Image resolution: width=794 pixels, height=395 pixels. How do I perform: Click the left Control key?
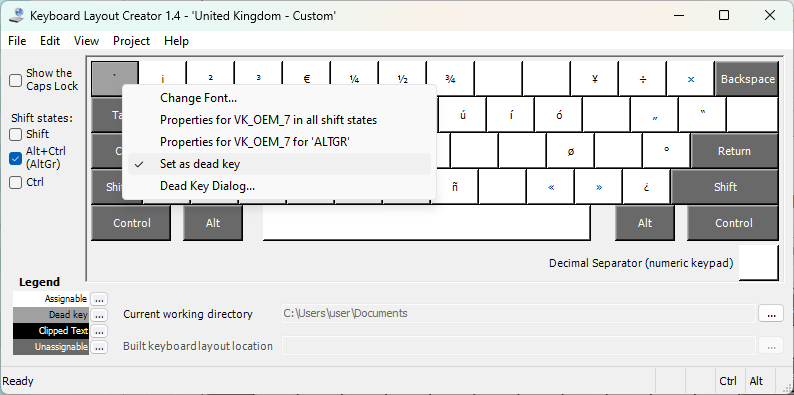click(131, 223)
